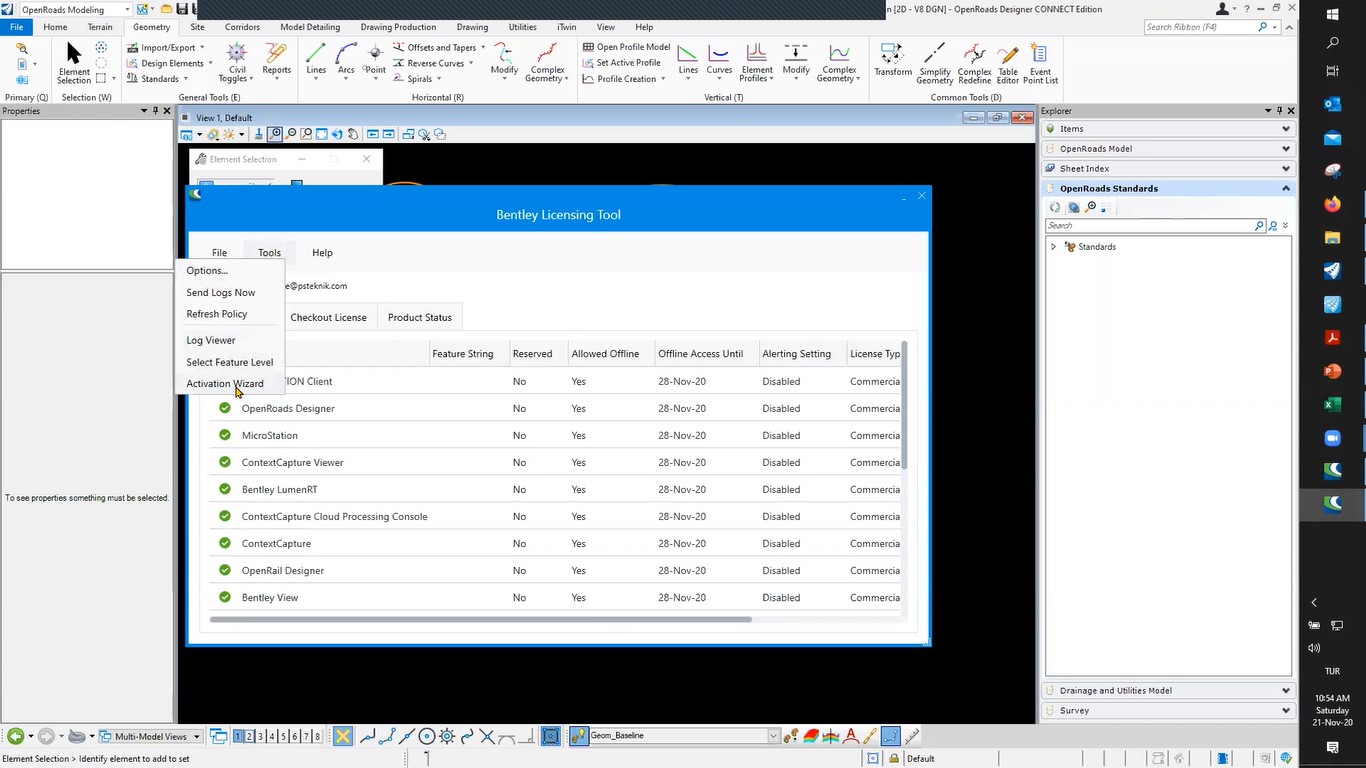Select the Transform tool
The image size is (1366, 768).
click(x=893, y=59)
